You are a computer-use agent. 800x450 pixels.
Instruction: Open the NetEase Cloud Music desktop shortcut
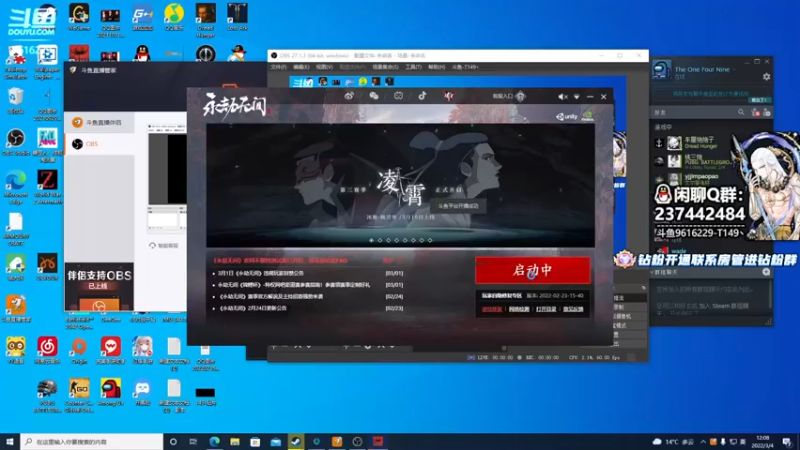pos(47,350)
